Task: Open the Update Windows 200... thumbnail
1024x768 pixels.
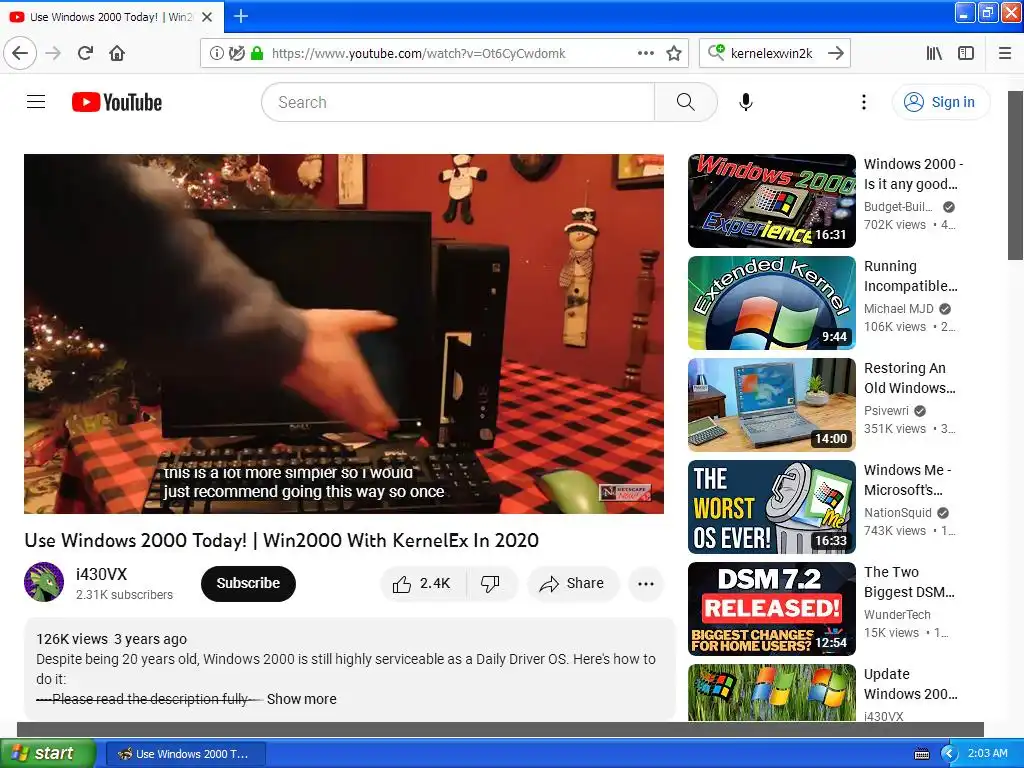Action: coord(771,692)
